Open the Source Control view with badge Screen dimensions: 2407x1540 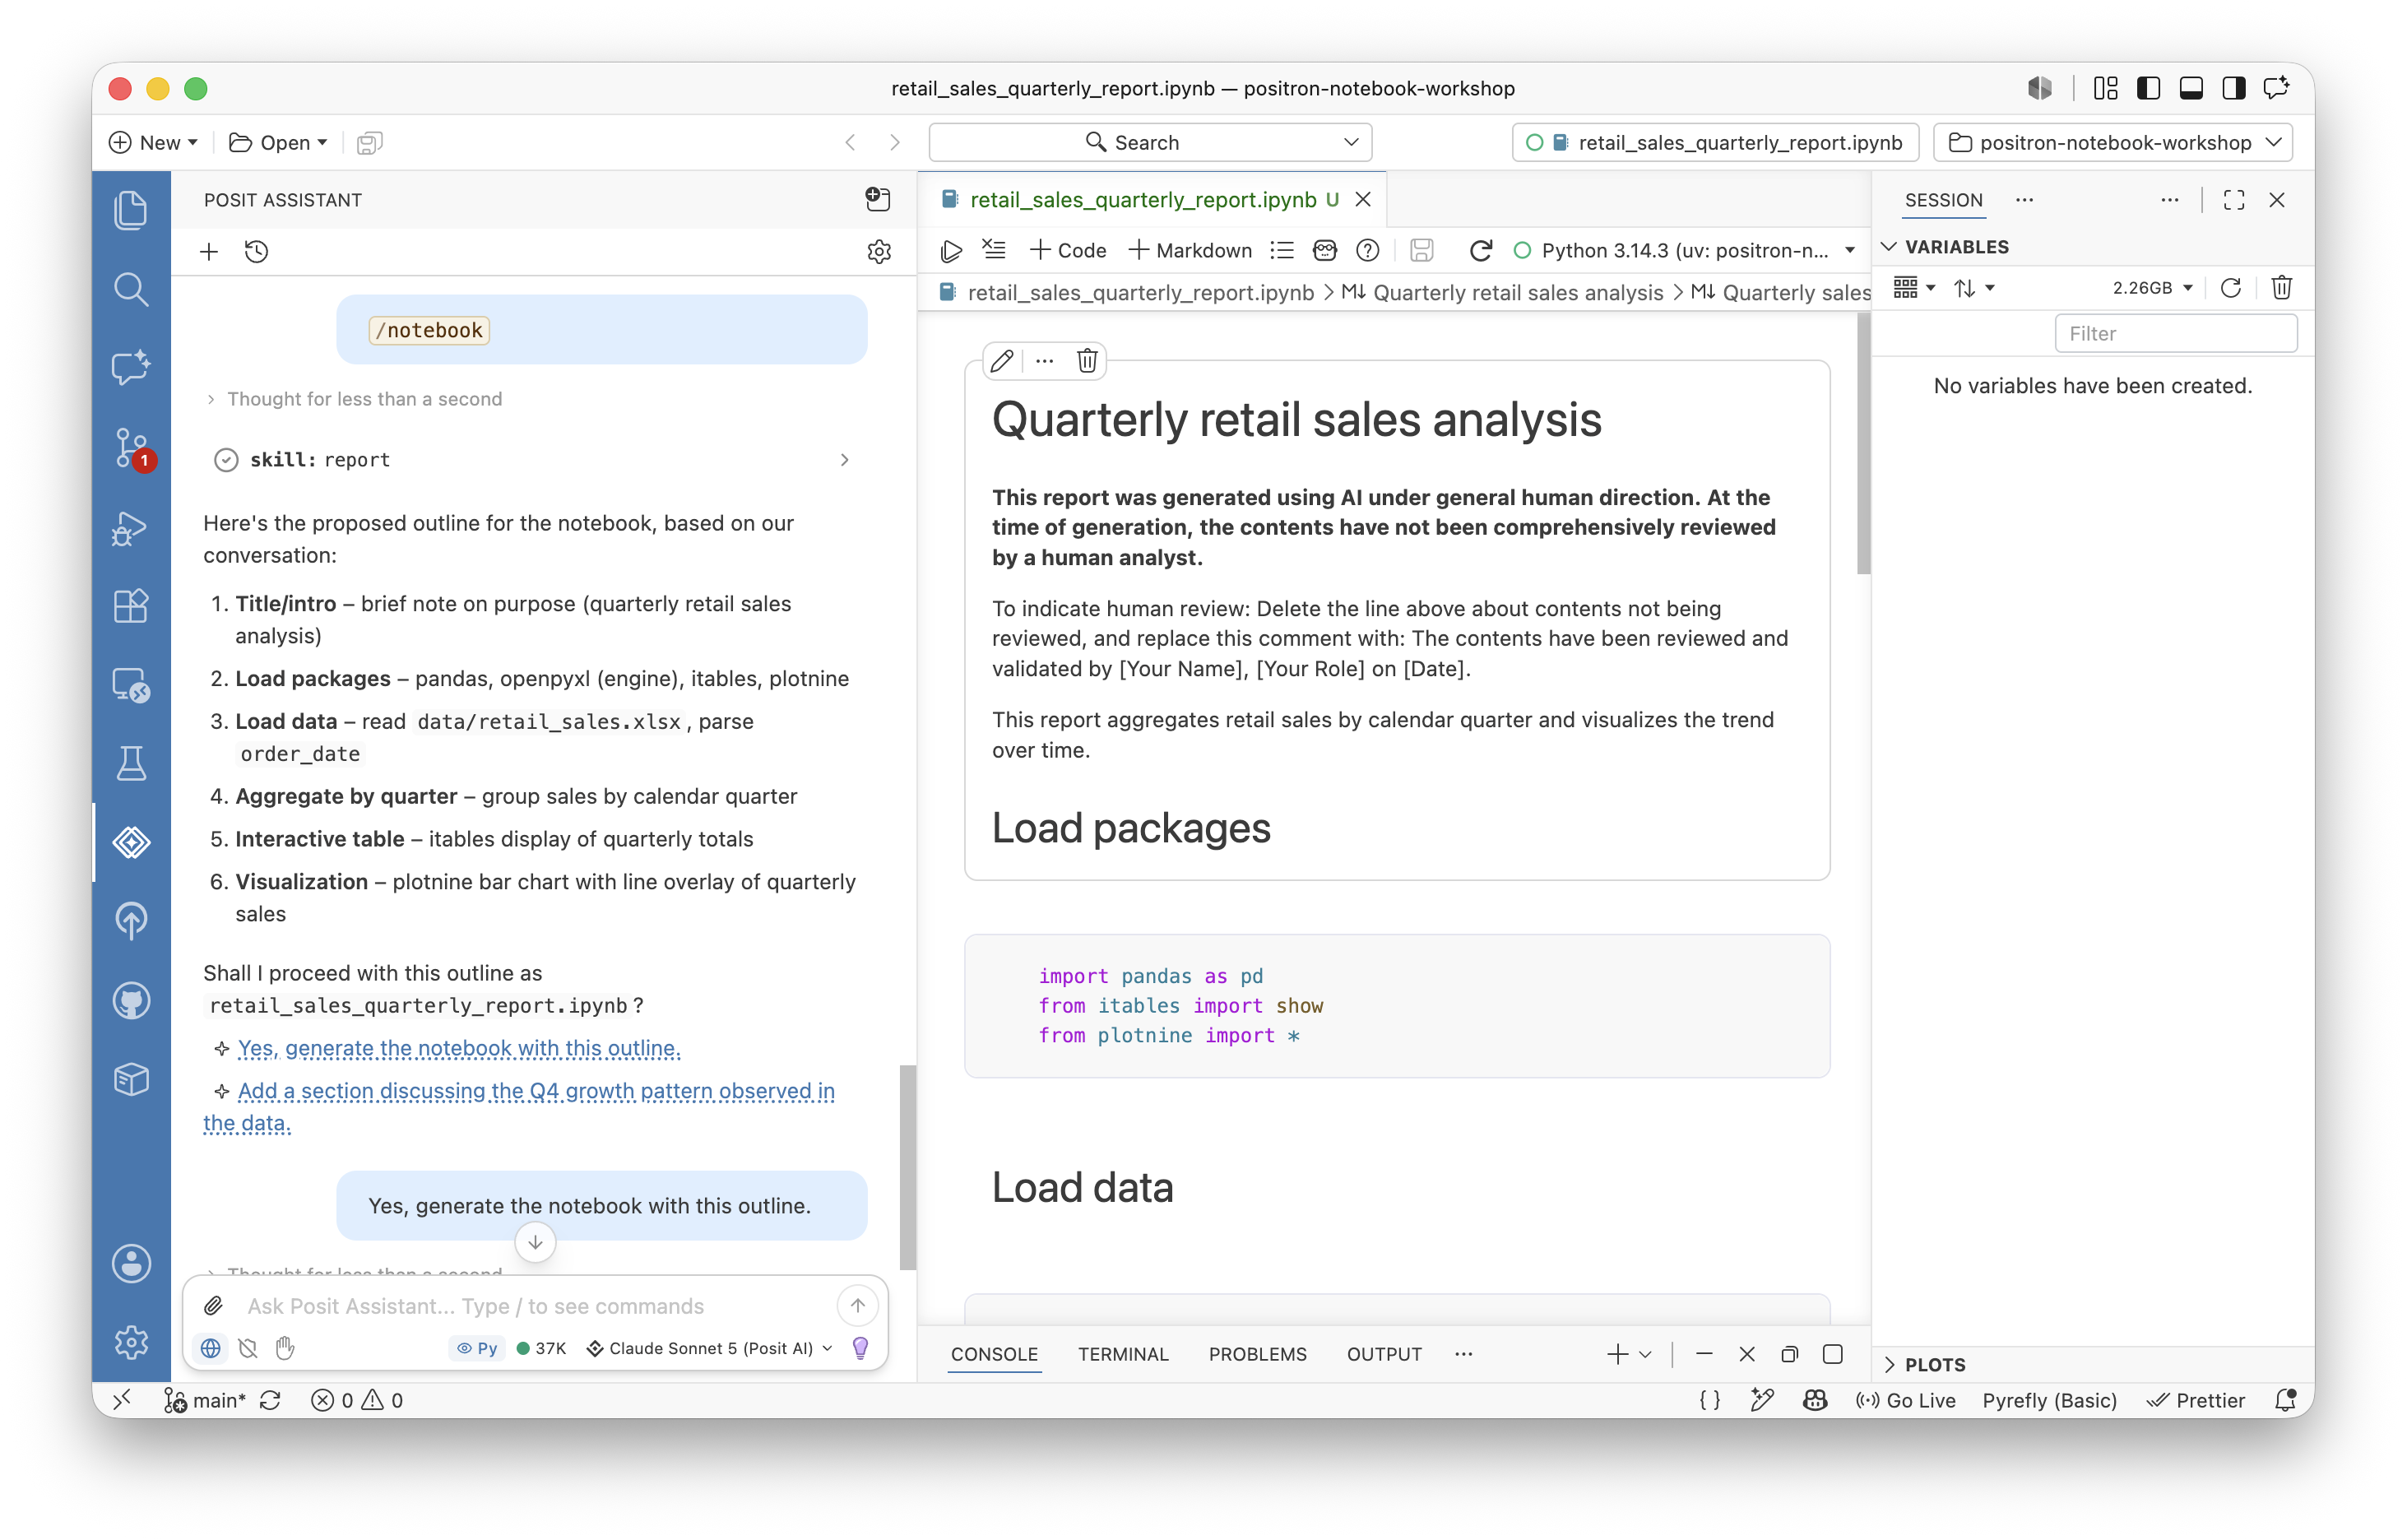pyautogui.click(x=131, y=448)
